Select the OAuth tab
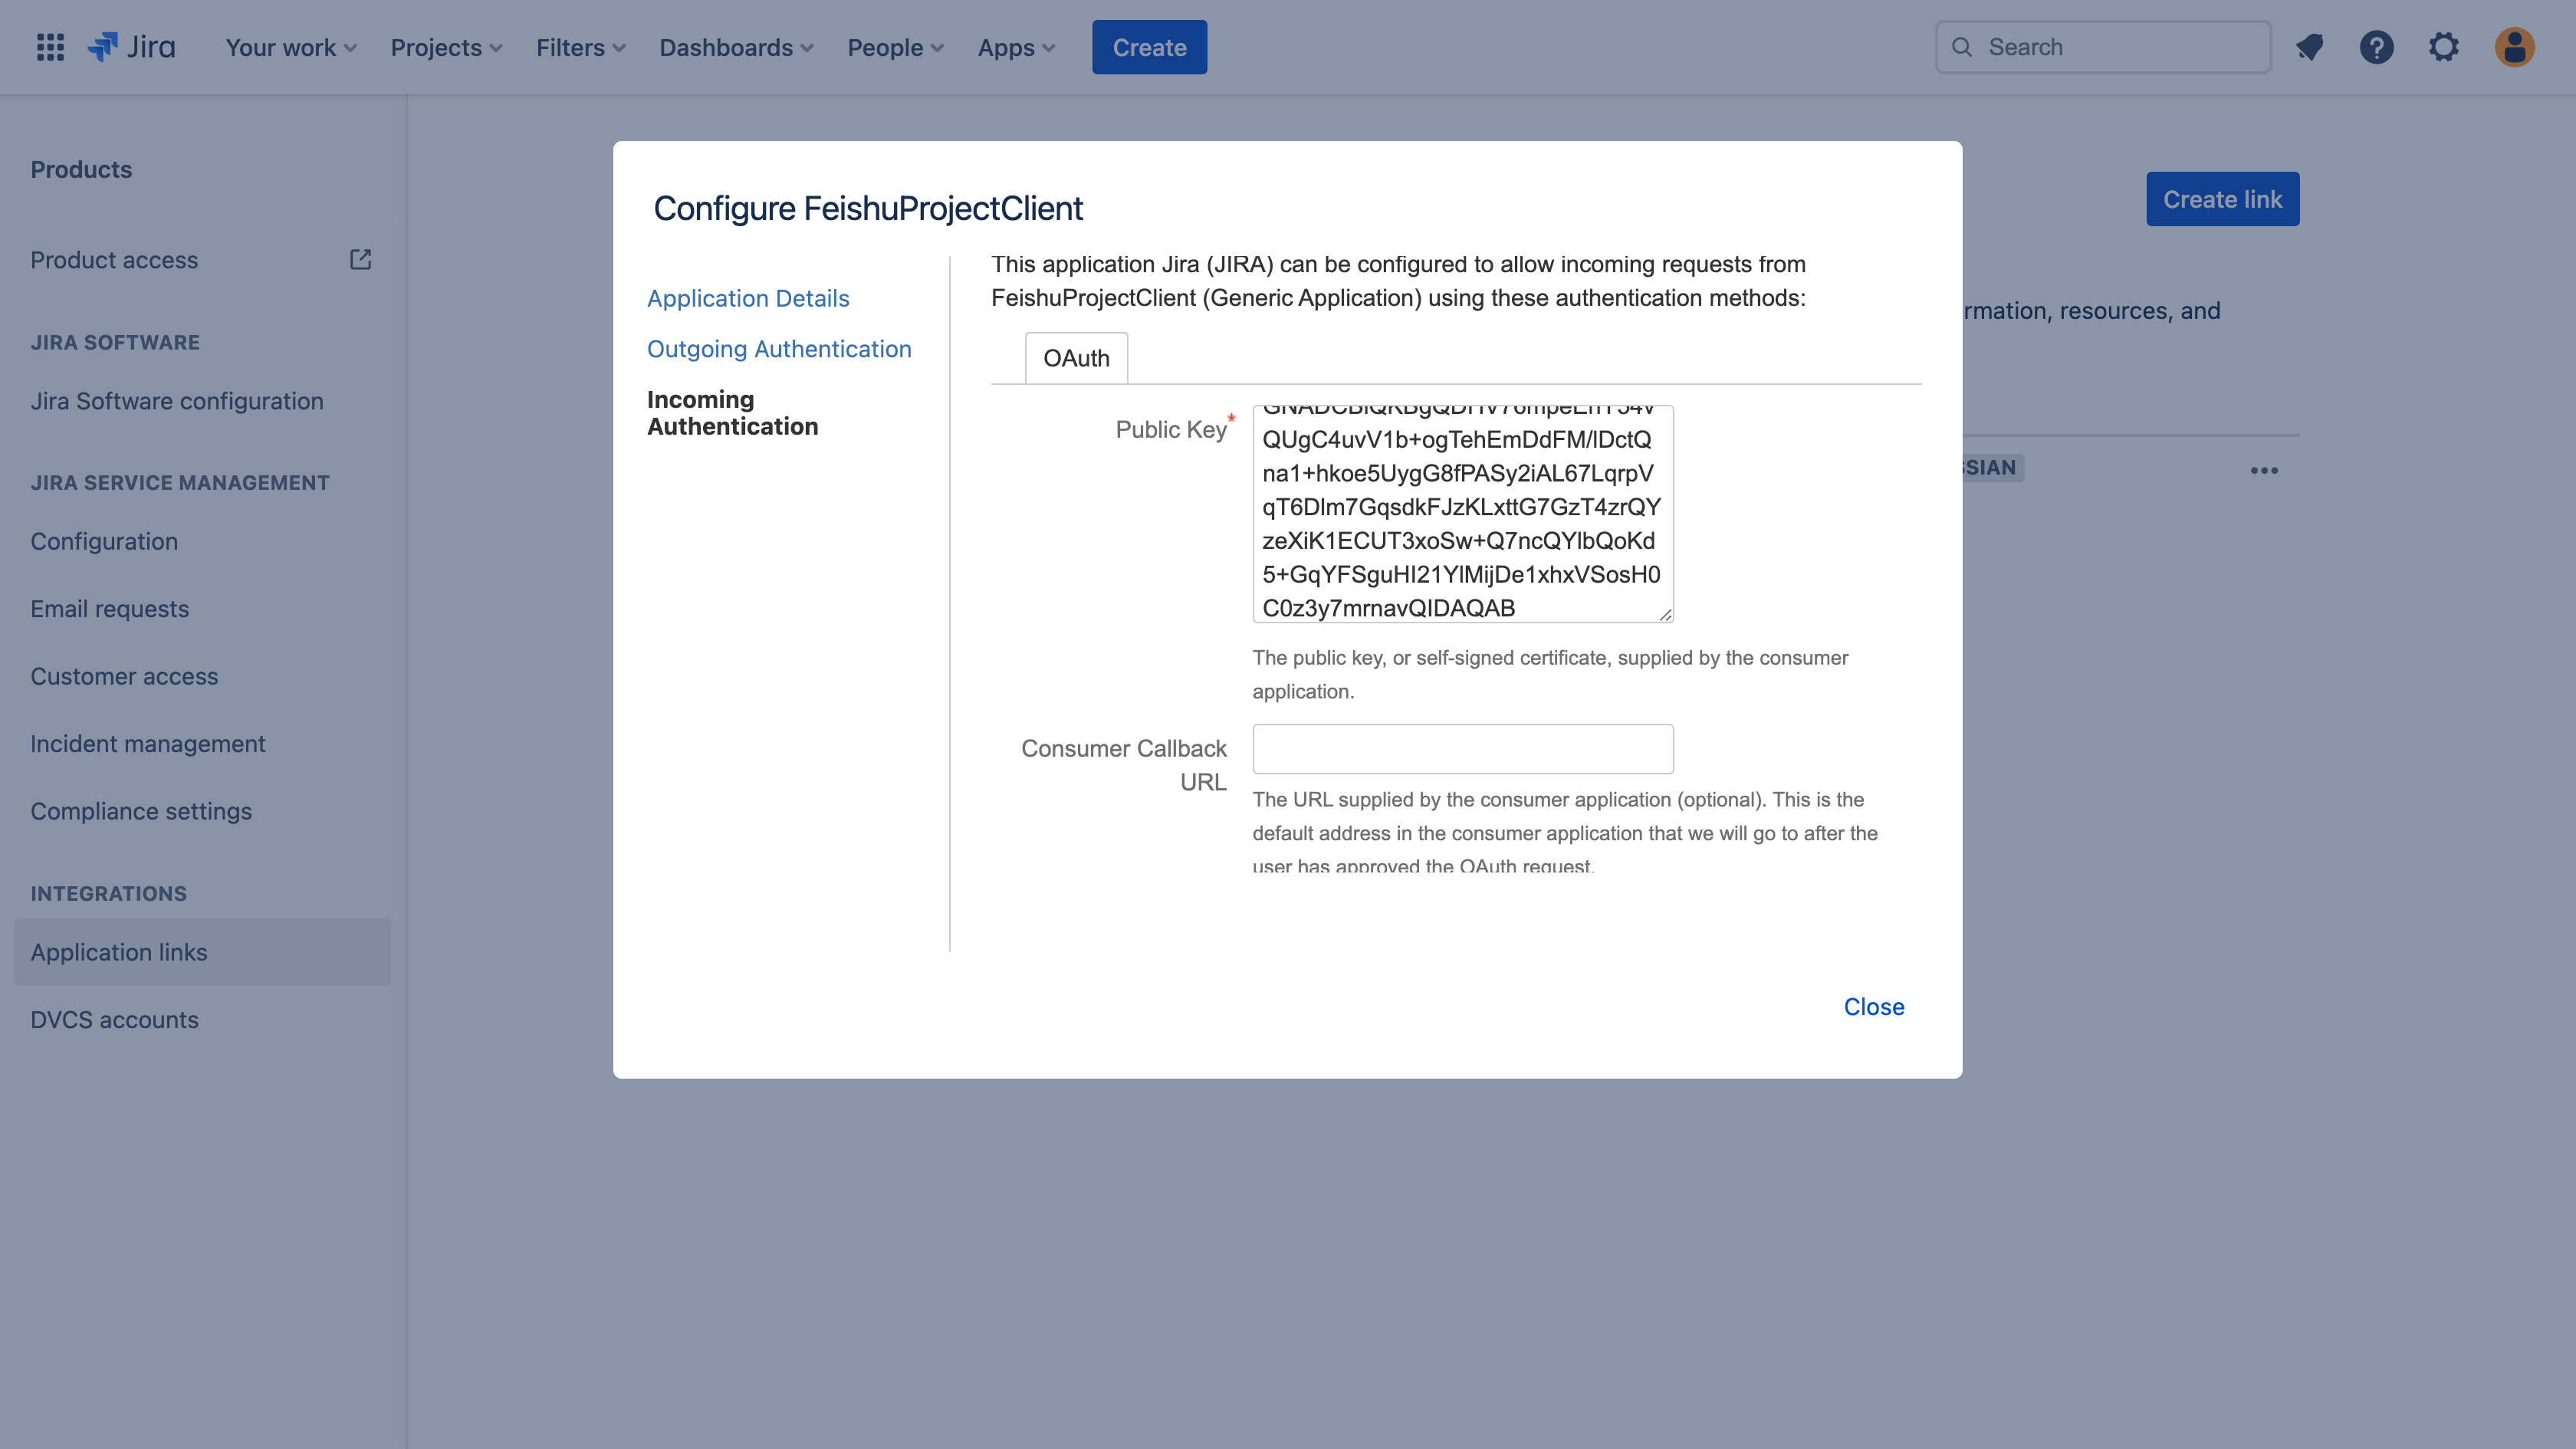2576x1449 pixels. tap(1076, 358)
